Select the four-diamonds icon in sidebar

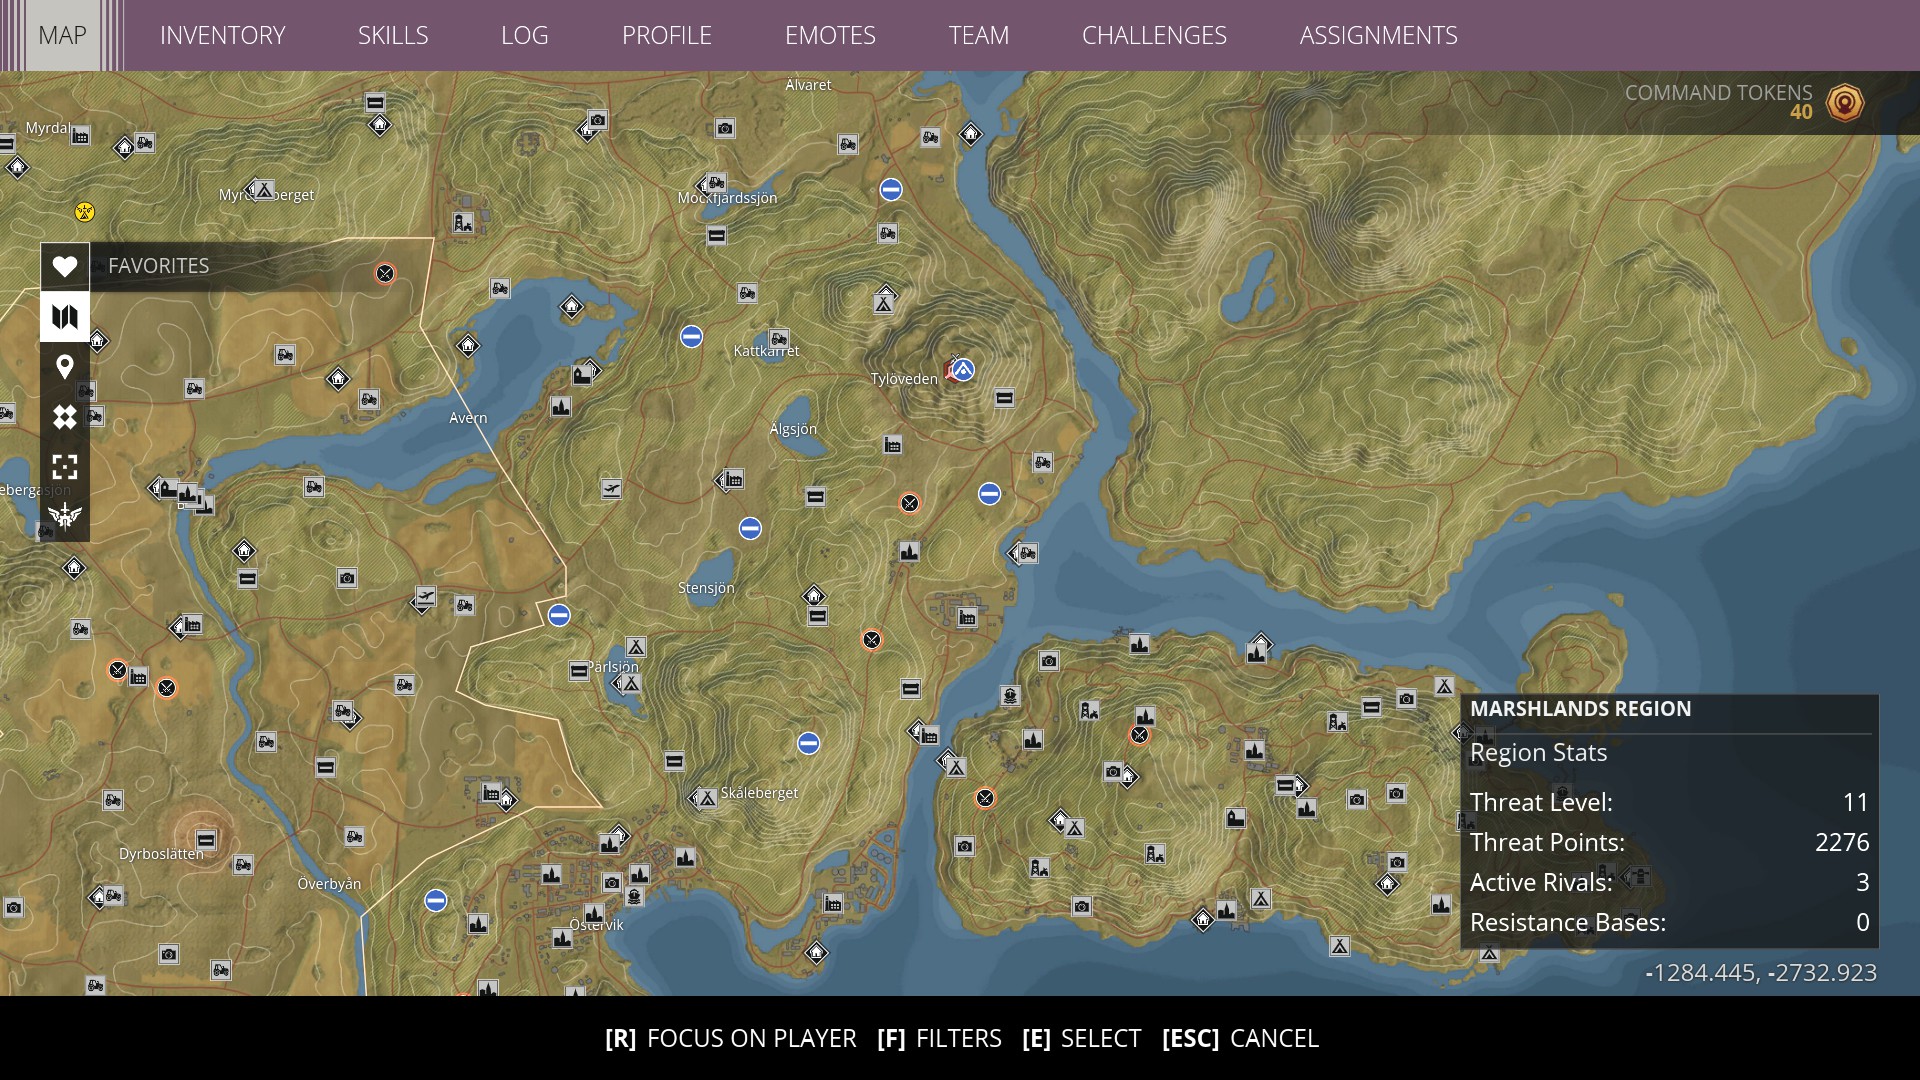65,417
